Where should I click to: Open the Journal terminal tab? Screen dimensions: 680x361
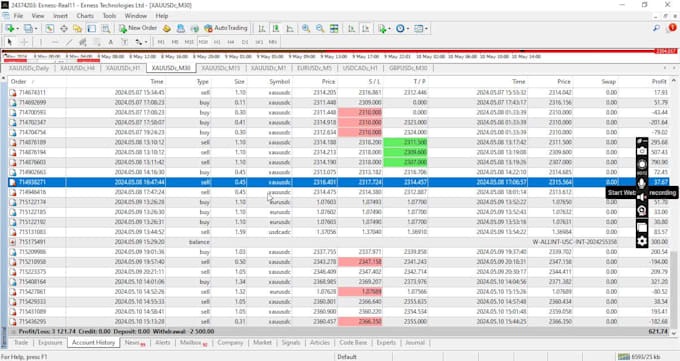coord(415,342)
